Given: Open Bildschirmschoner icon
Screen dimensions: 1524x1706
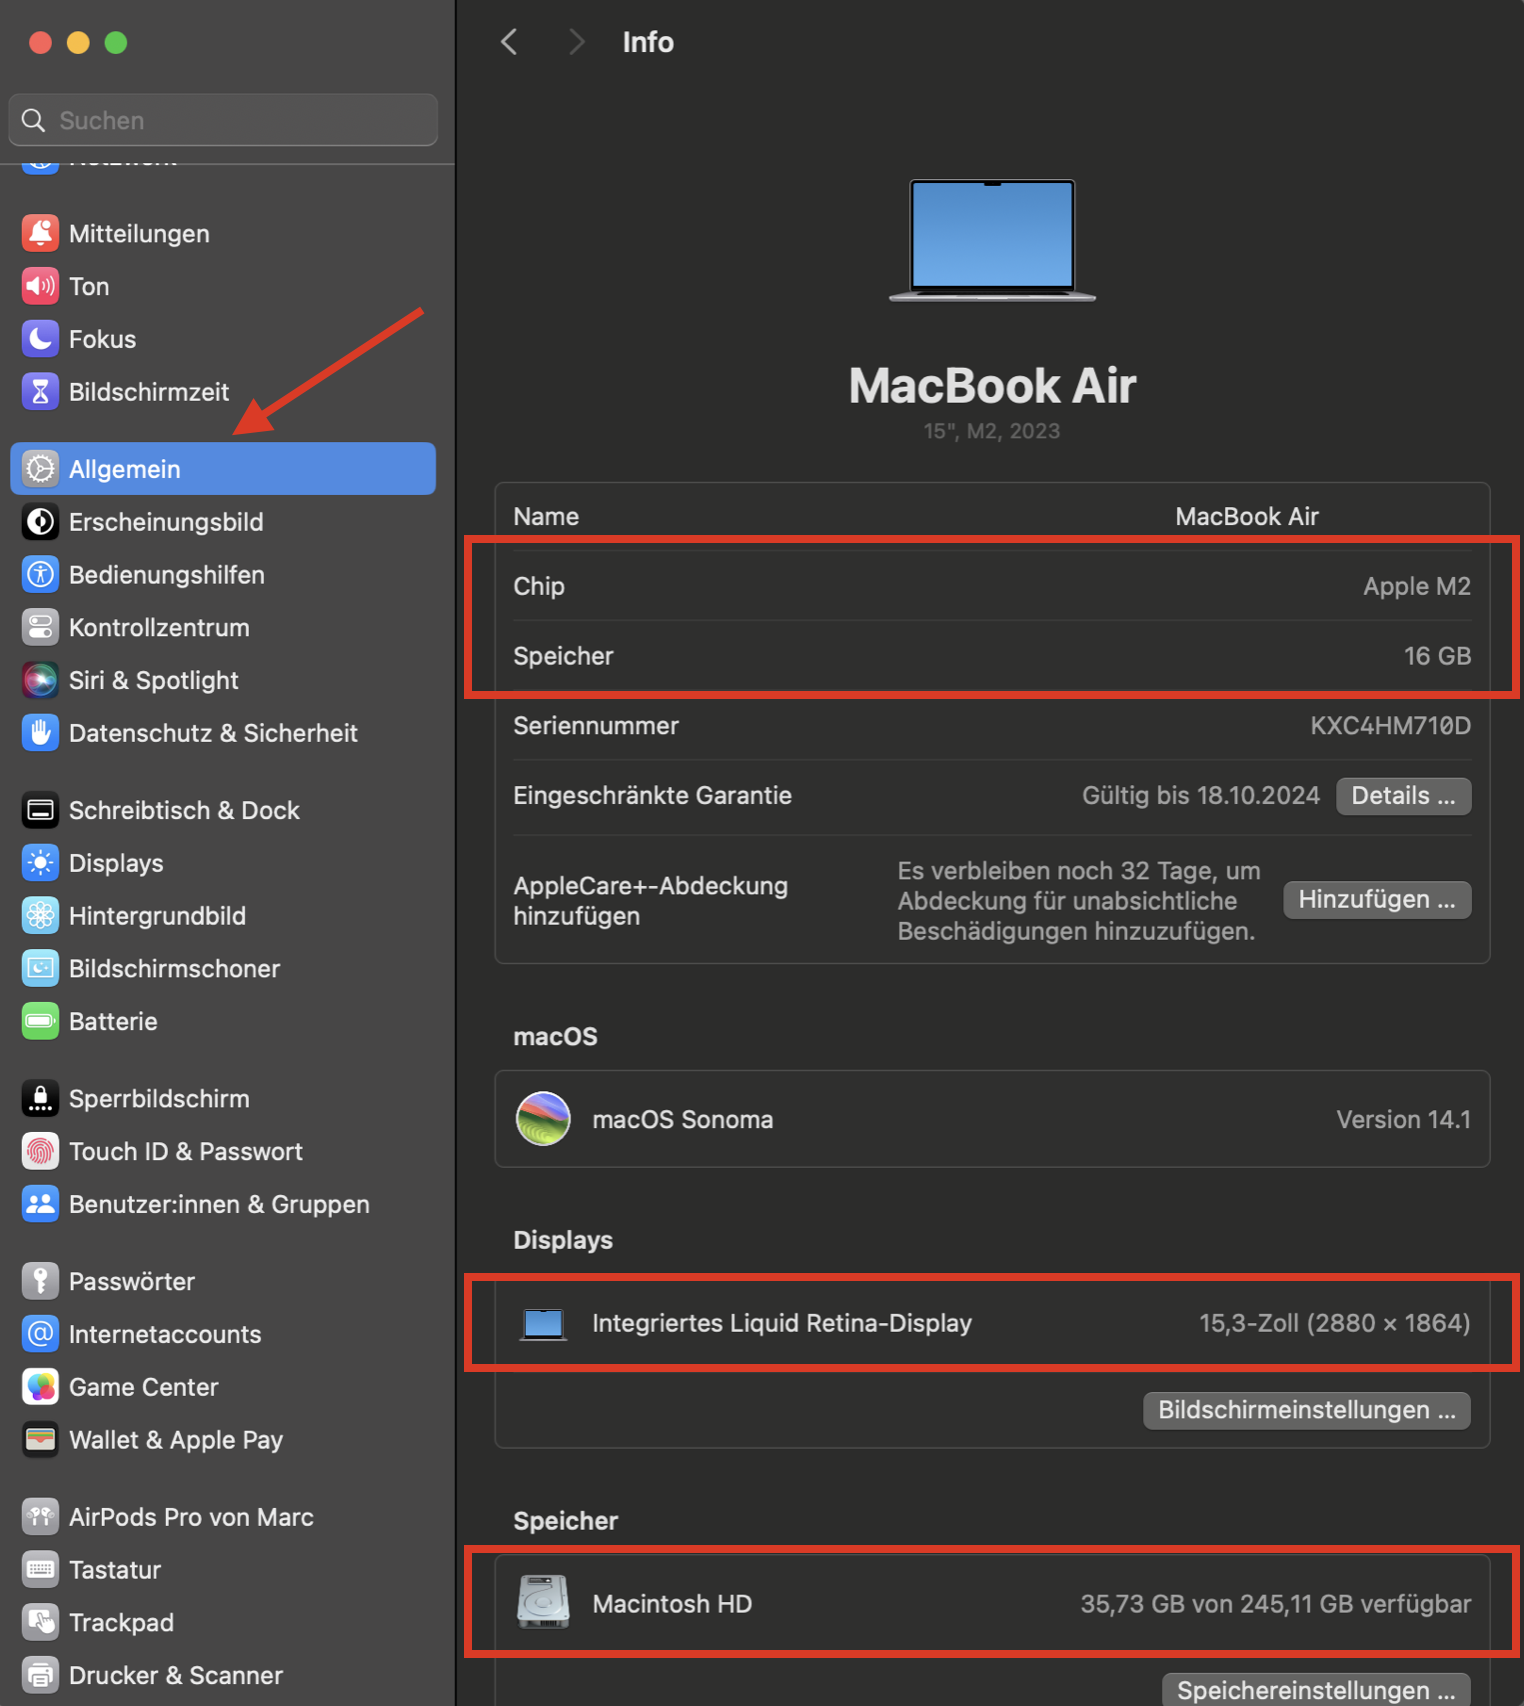Looking at the screenshot, I should coord(40,968).
